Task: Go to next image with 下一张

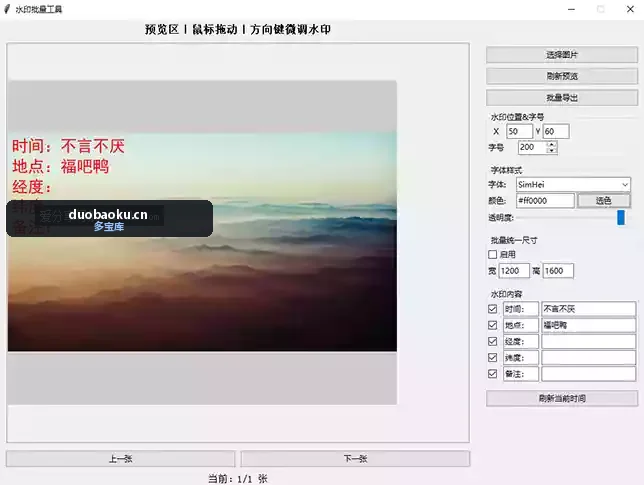Action: (355, 459)
